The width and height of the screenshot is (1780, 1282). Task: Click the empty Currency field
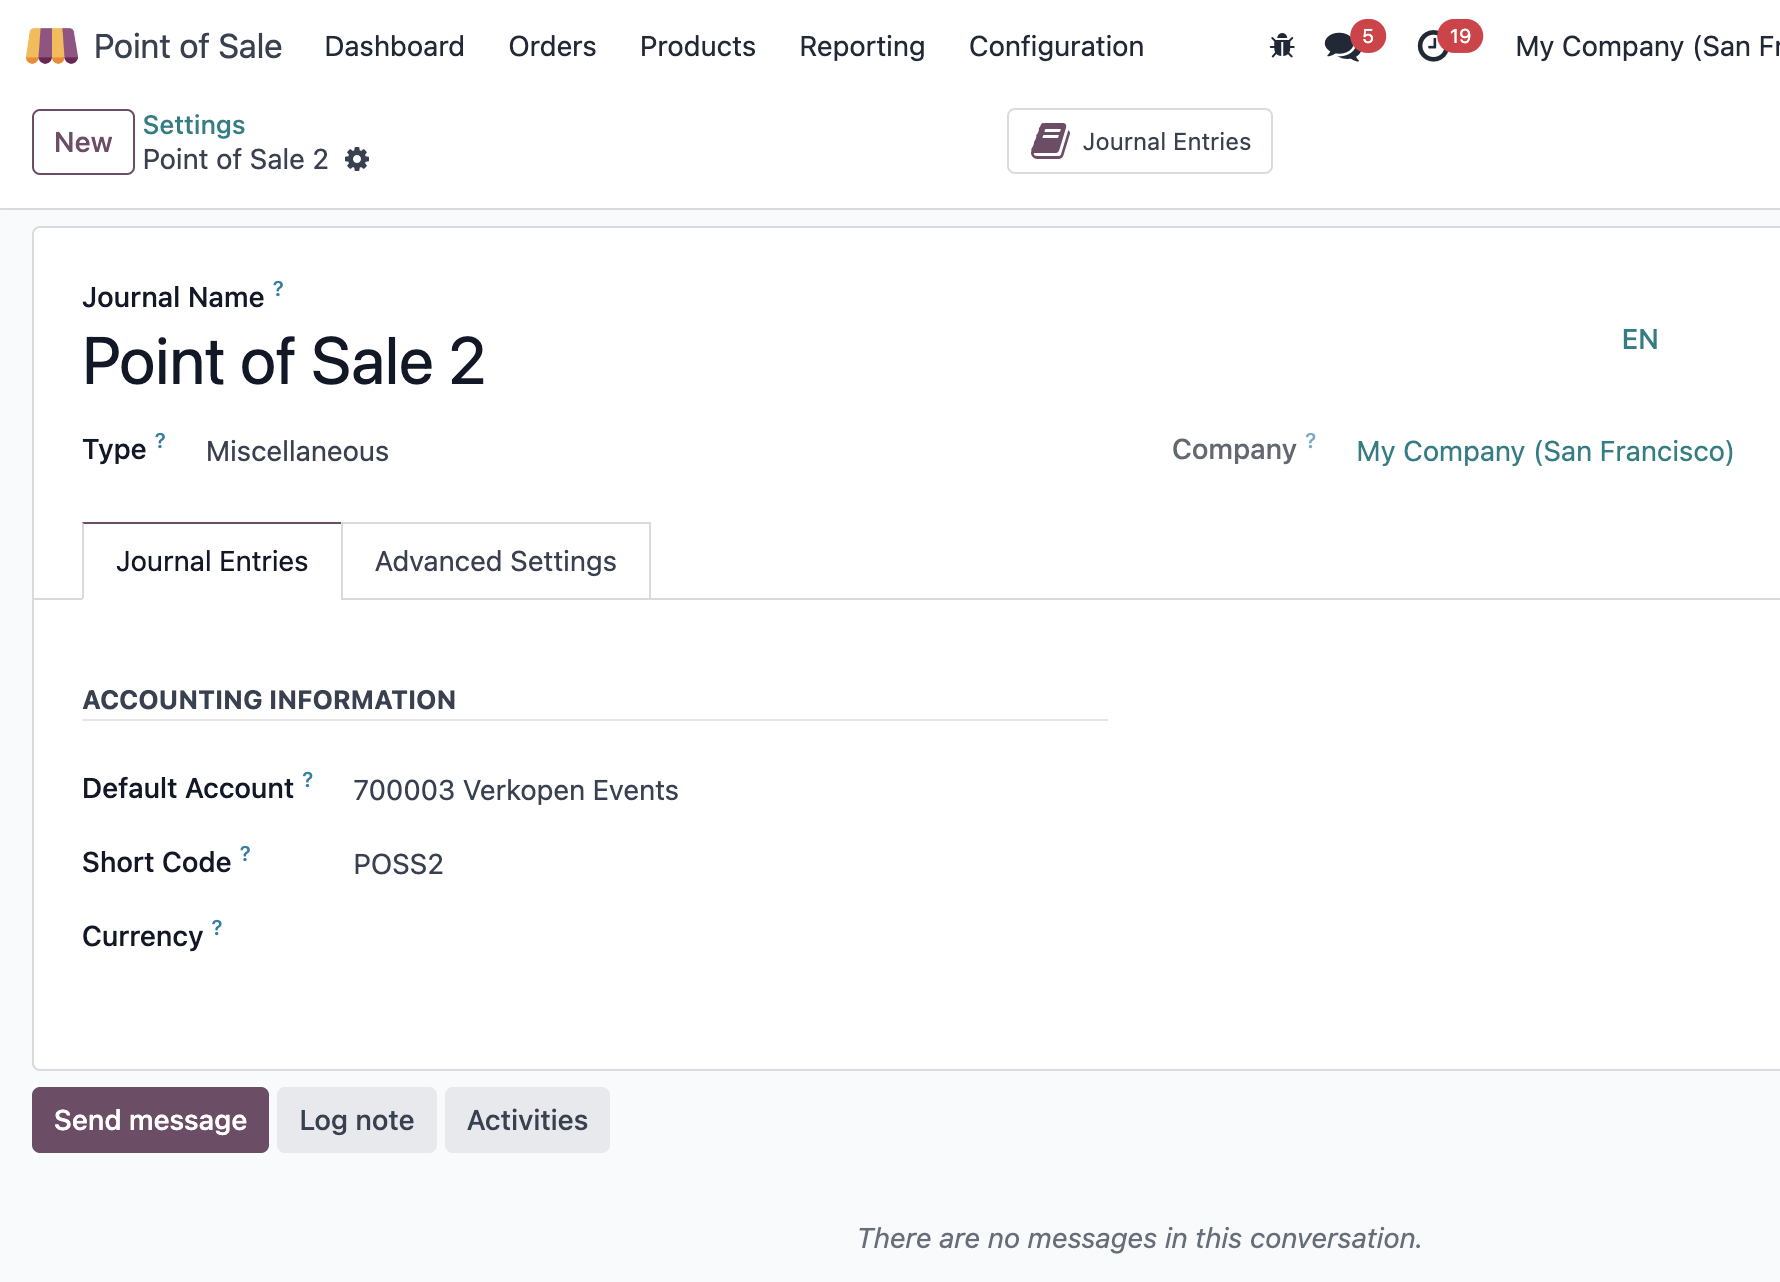(730, 937)
